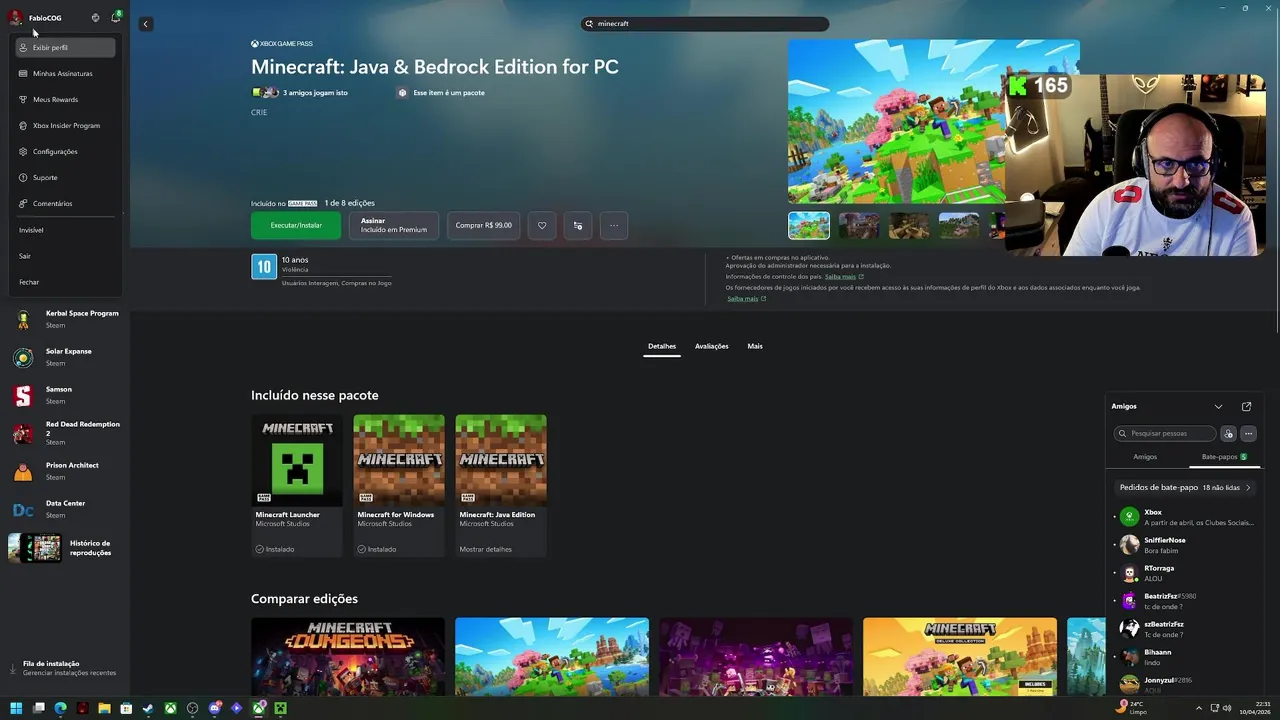Open Xbox Insider Program menu item
Viewport: 1280px width, 720px height.
pos(65,126)
